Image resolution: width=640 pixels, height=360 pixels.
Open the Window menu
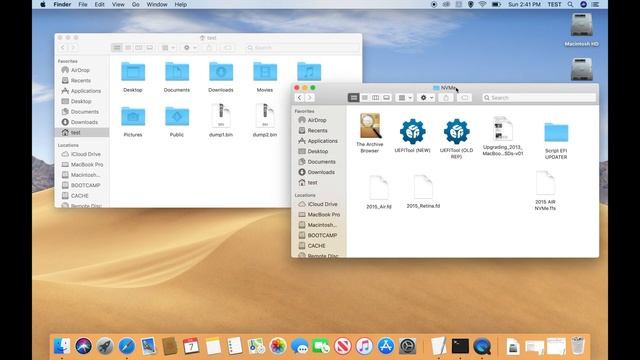click(x=157, y=4)
